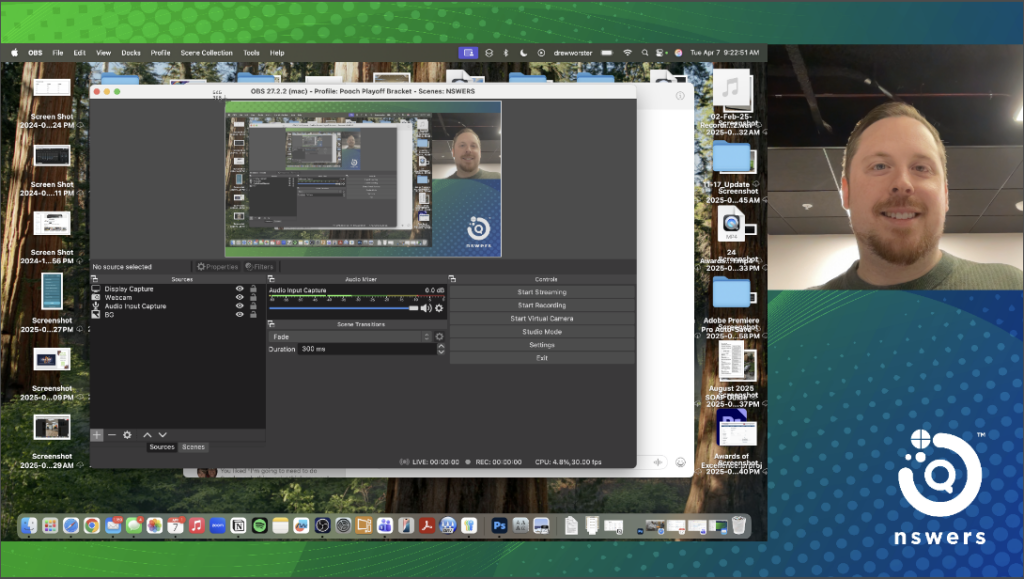The height and width of the screenshot is (579, 1024).
Task: Move source down with the down arrow
Action: tap(162, 435)
